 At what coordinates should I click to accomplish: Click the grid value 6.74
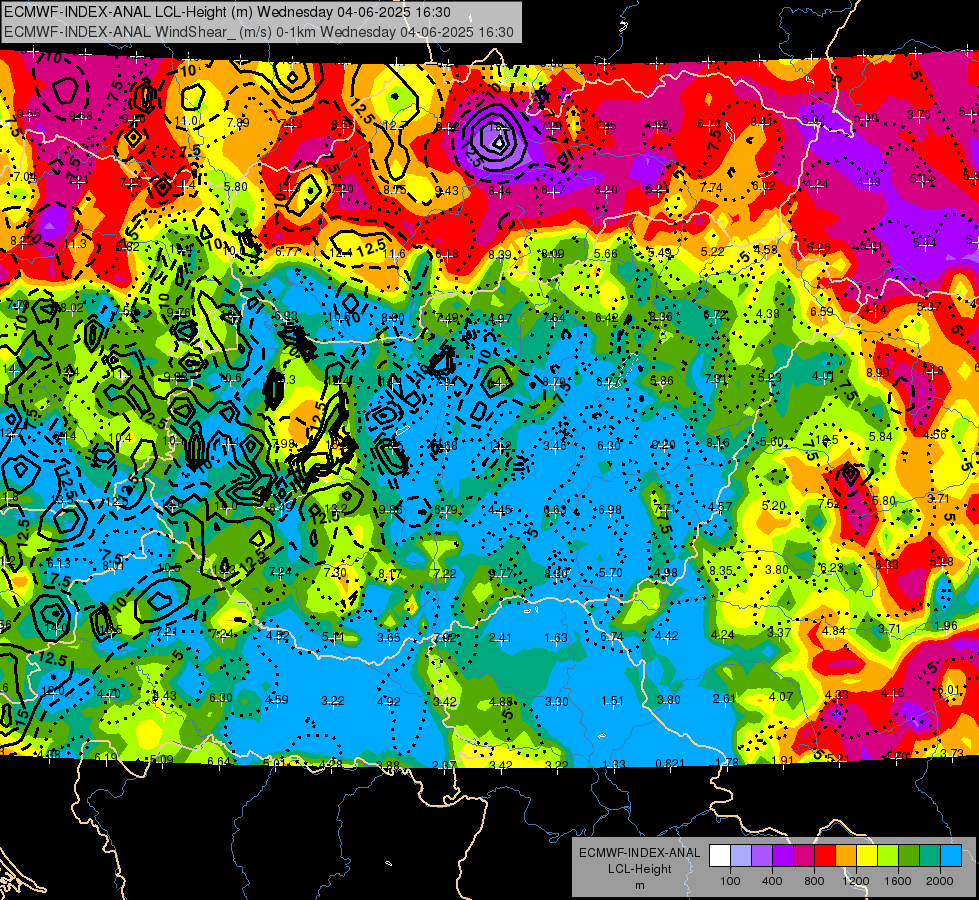click(x=612, y=636)
